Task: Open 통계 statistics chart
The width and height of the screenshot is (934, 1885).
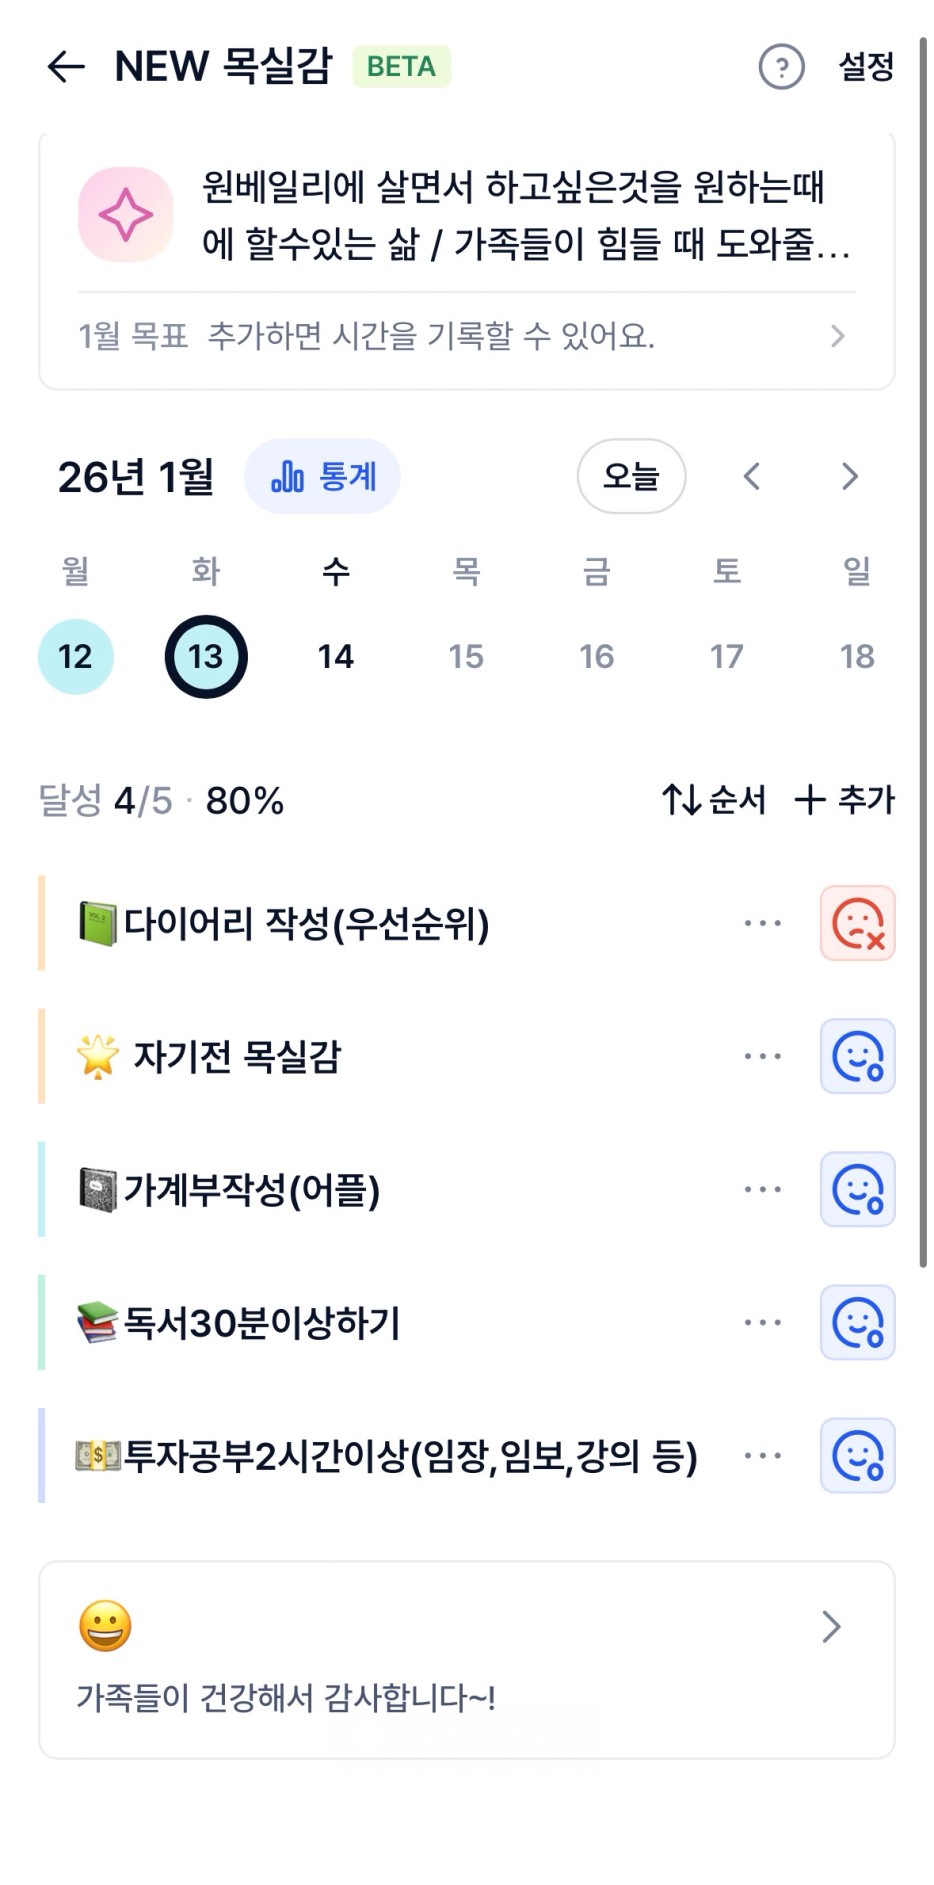Action: (x=322, y=477)
